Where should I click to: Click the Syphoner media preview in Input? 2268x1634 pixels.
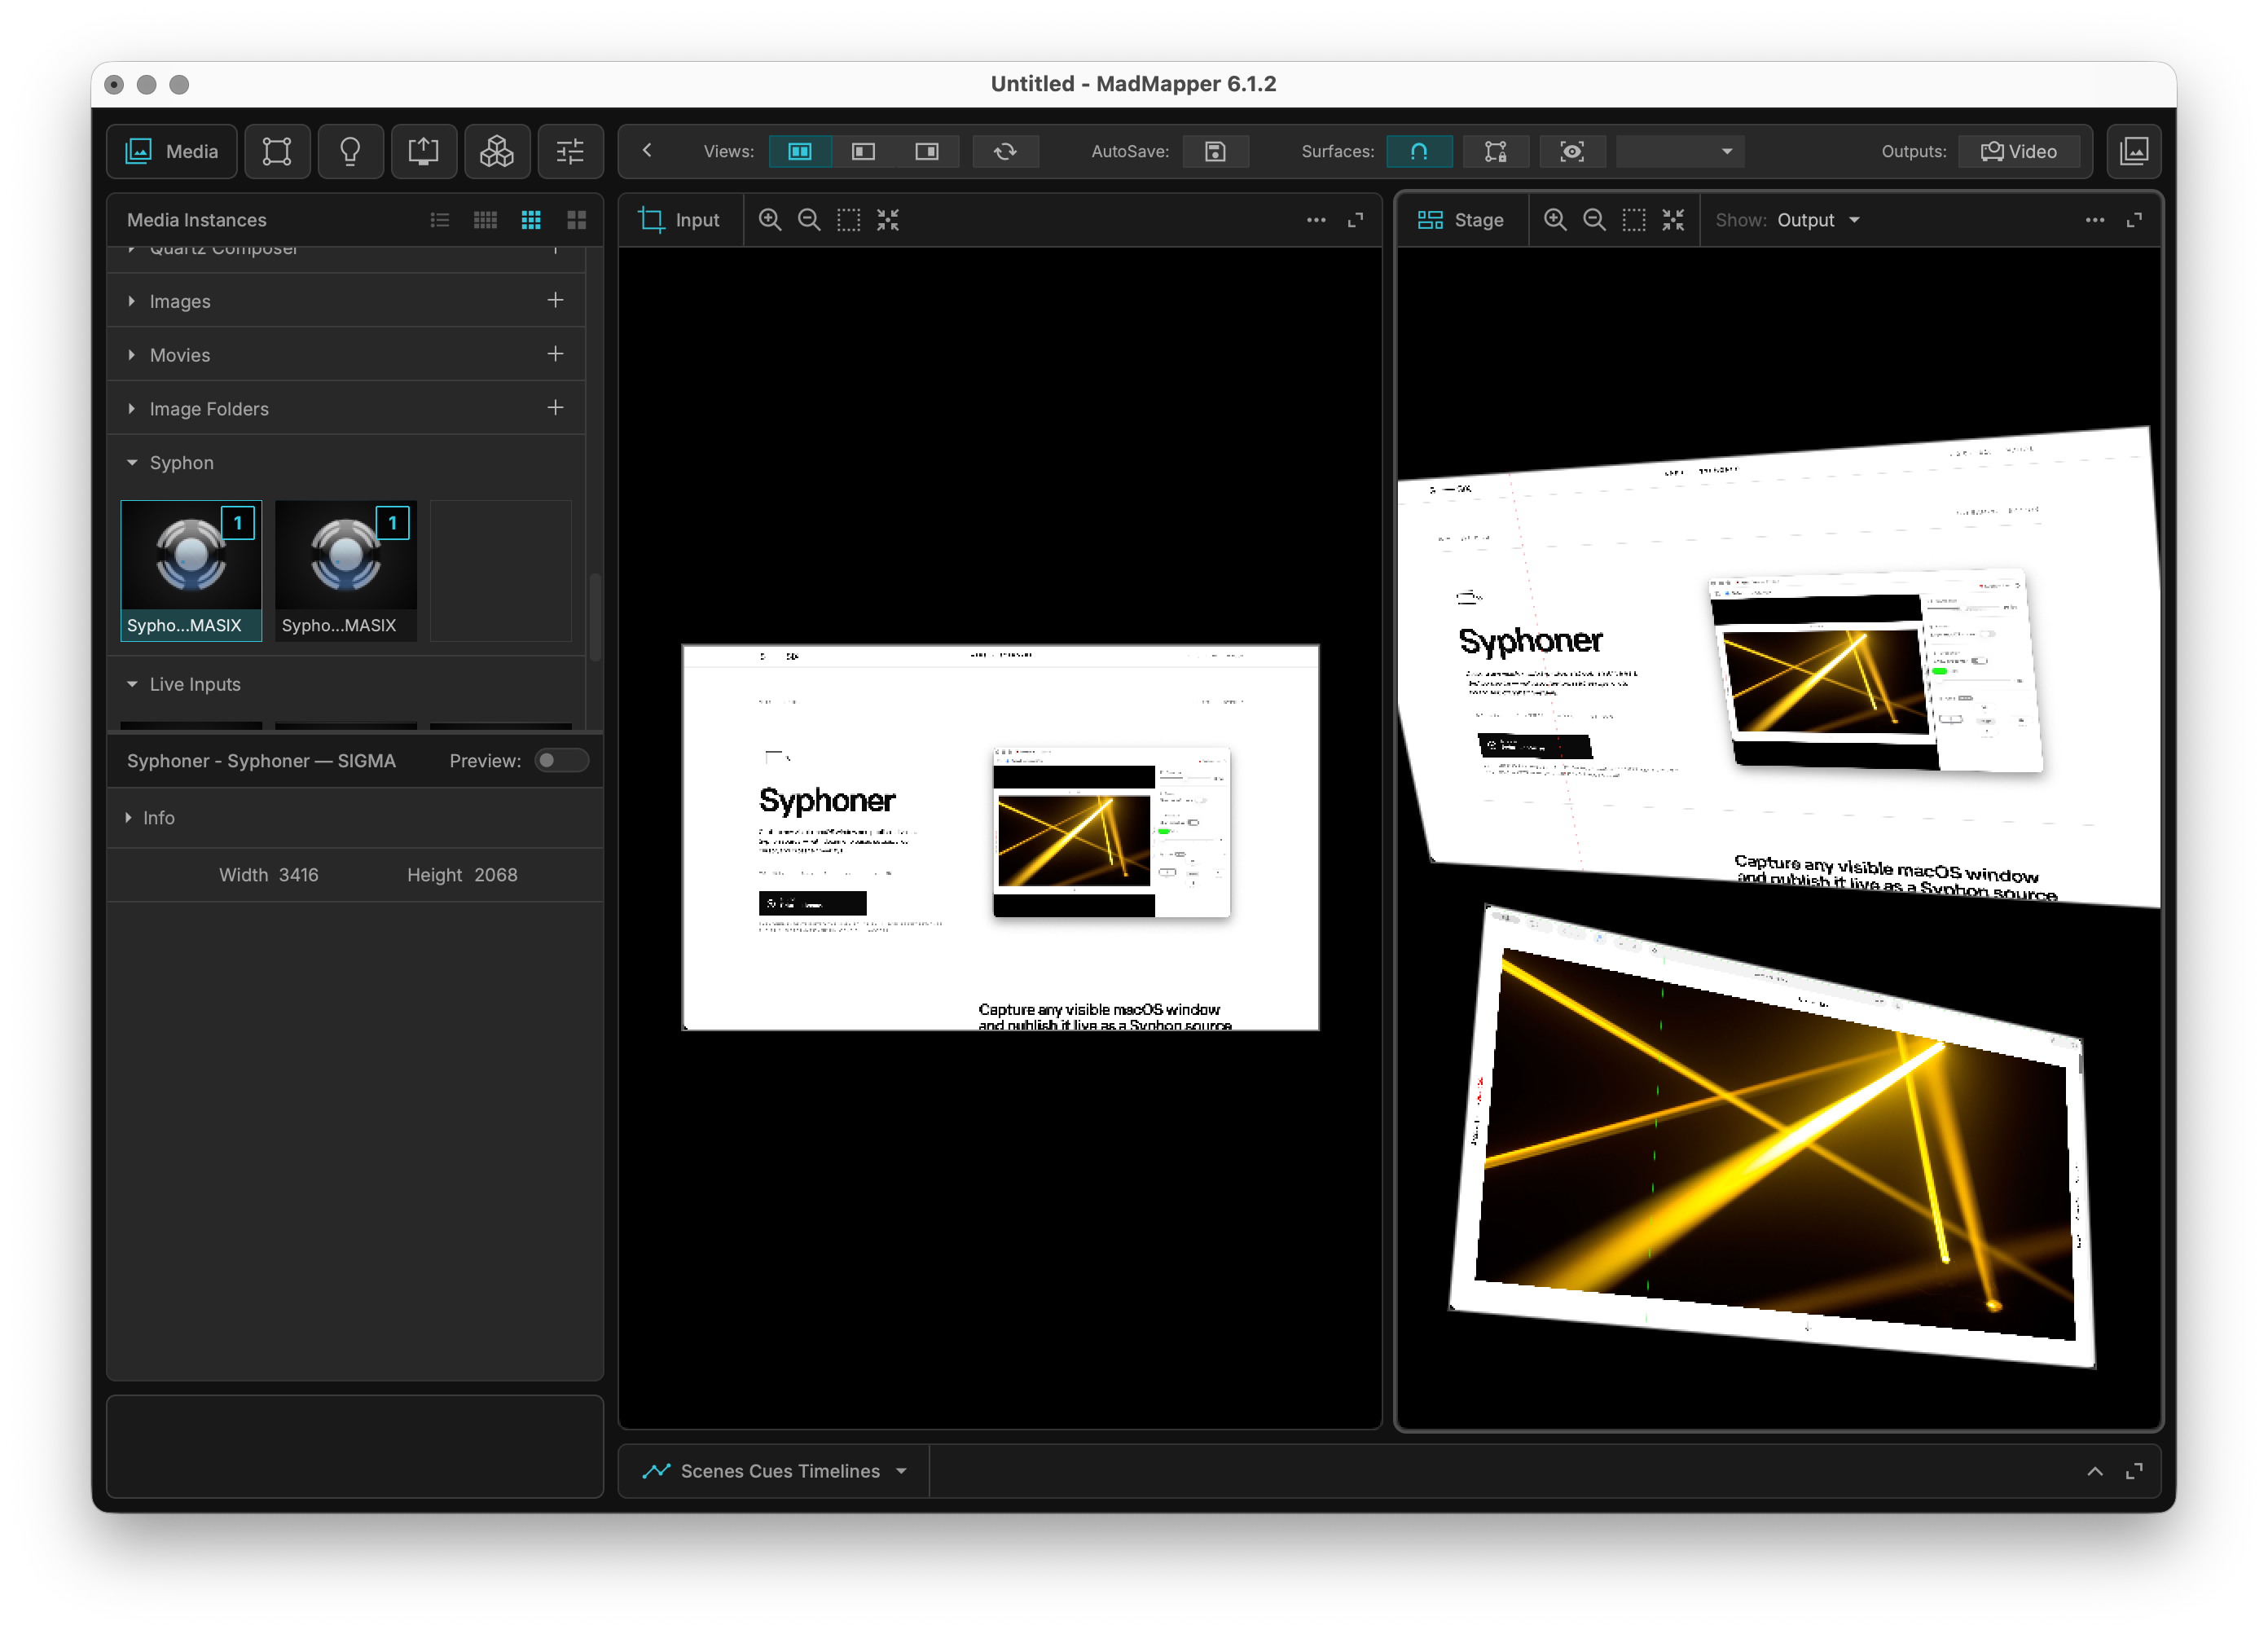coord(1000,837)
